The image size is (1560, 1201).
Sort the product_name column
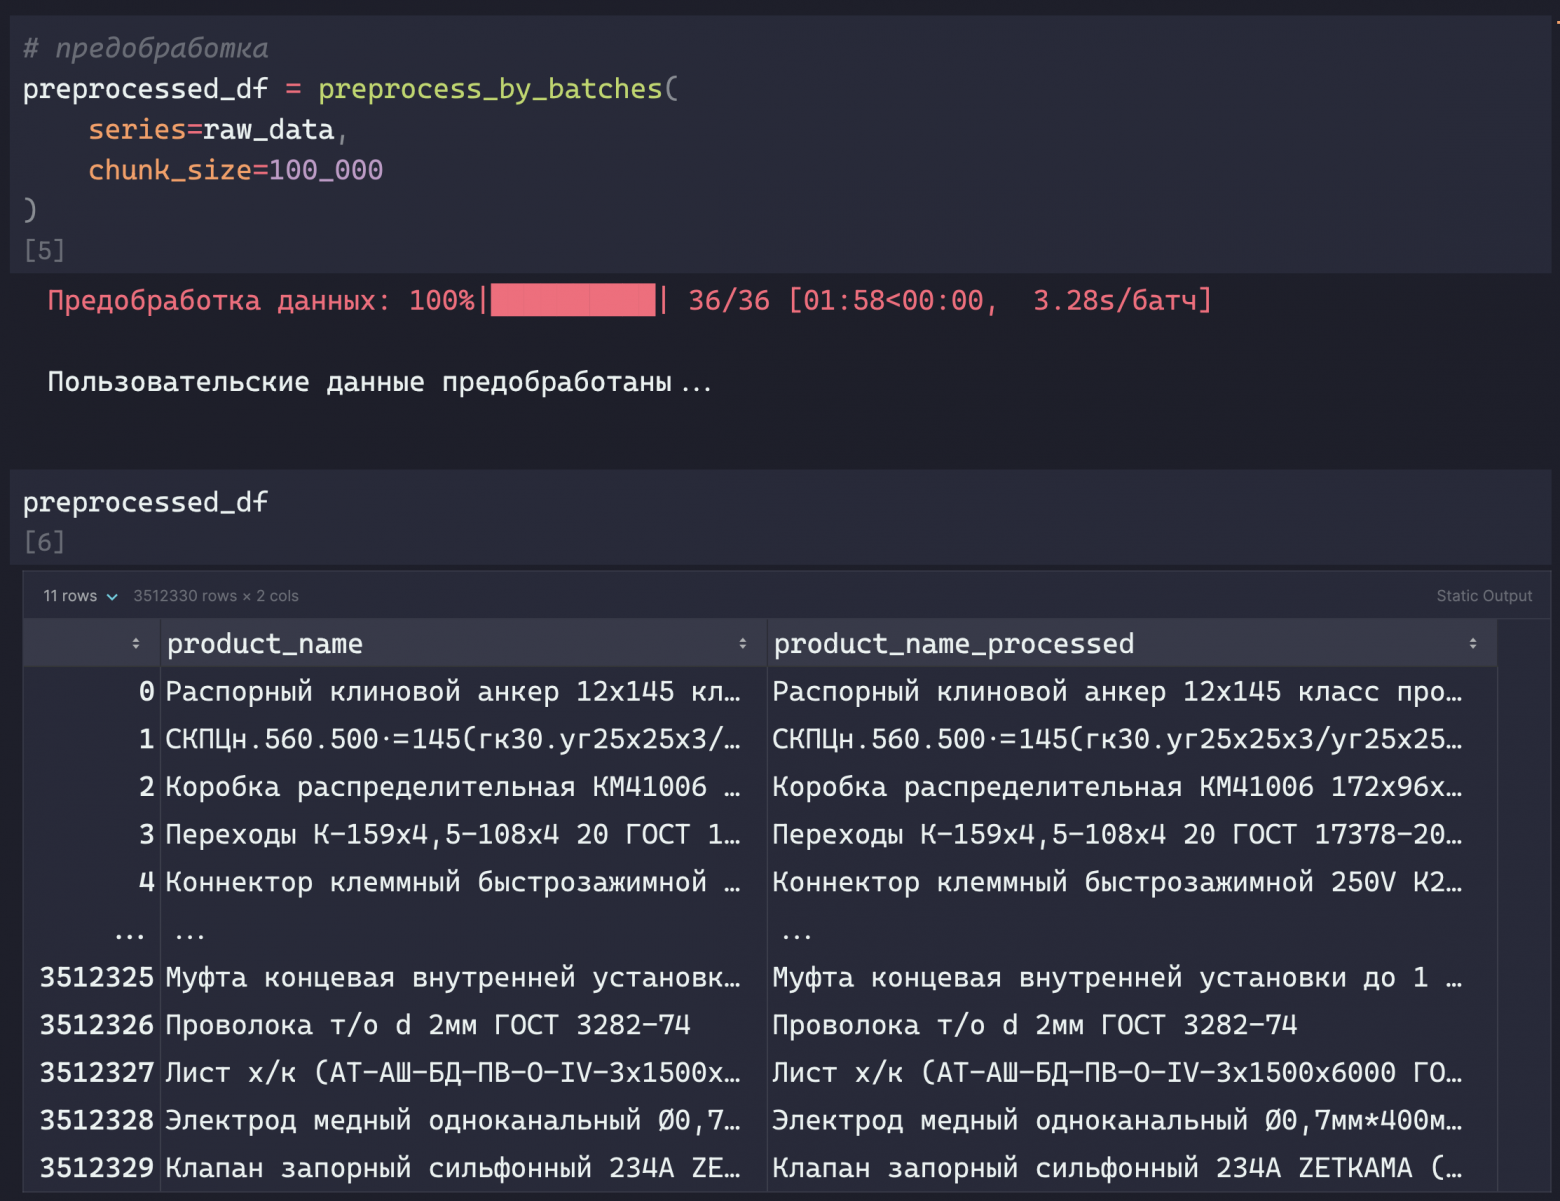pyautogui.click(x=742, y=644)
